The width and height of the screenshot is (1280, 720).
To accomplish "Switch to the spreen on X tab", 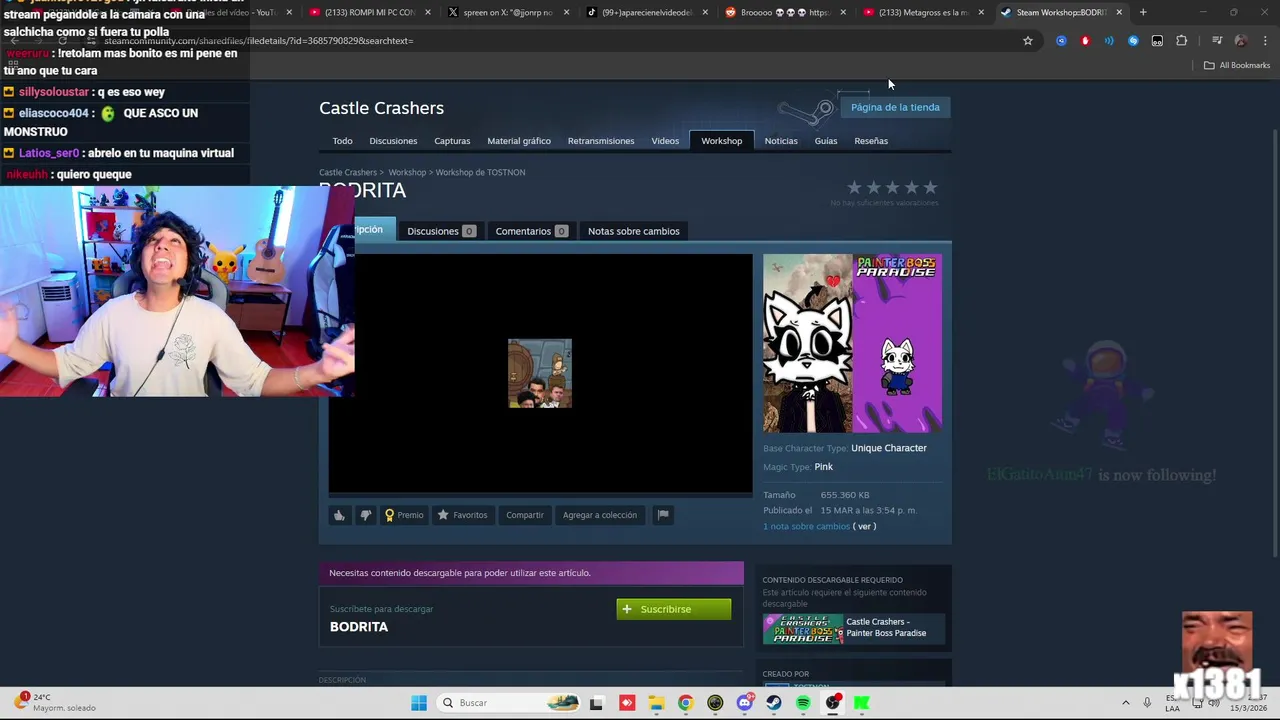I will (x=510, y=12).
